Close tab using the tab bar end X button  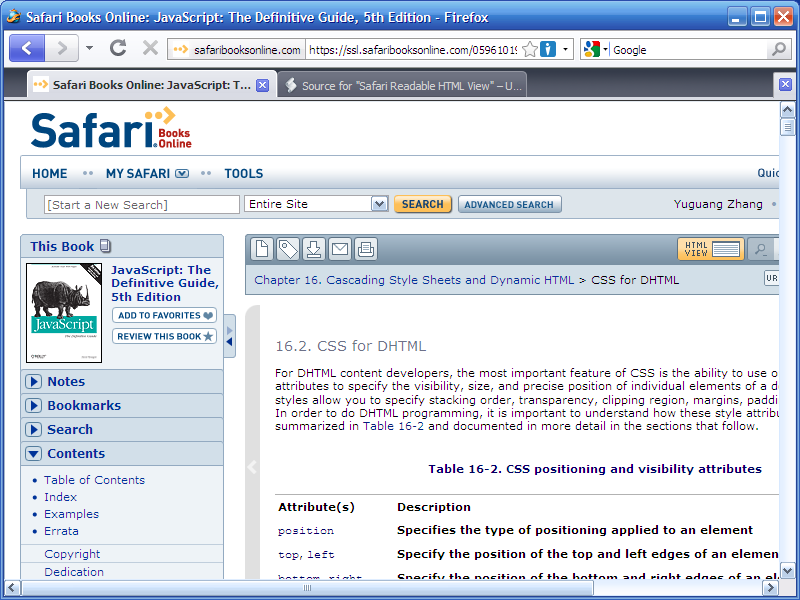coord(786,84)
